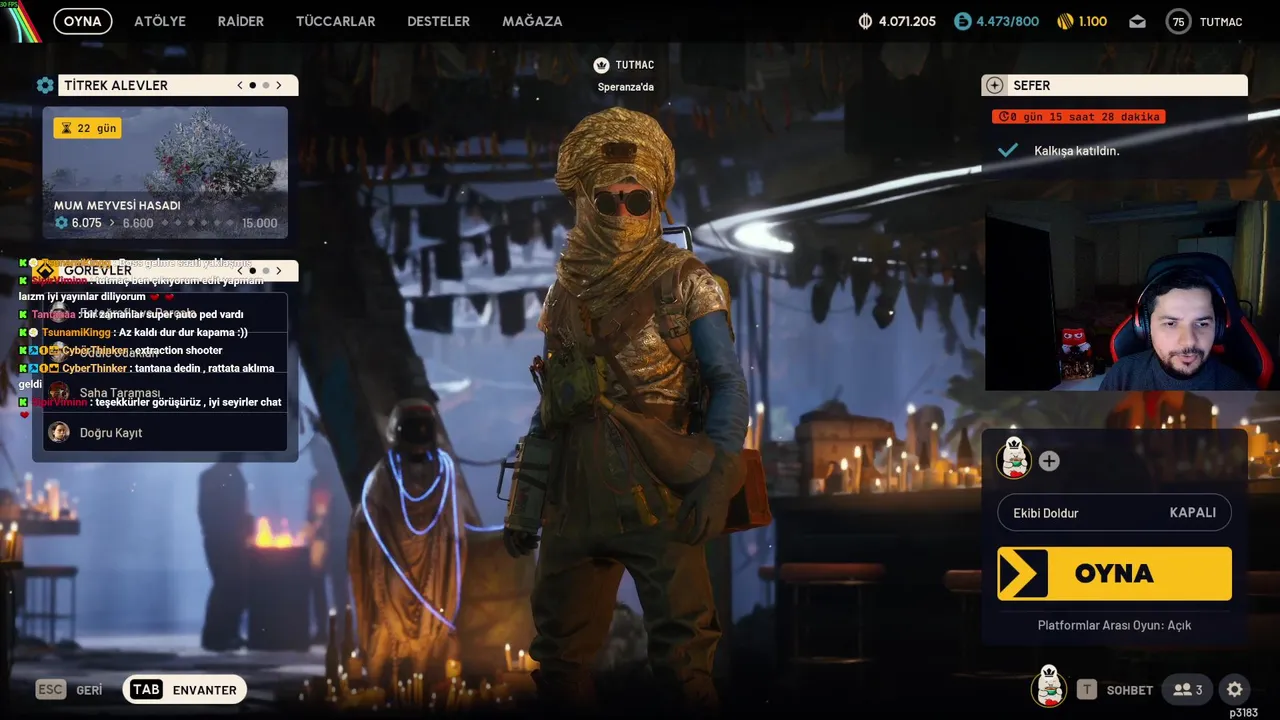
Task: Open inventory with TAB ENVANTER button
Action: pyautogui.click(x=185, y=690)
